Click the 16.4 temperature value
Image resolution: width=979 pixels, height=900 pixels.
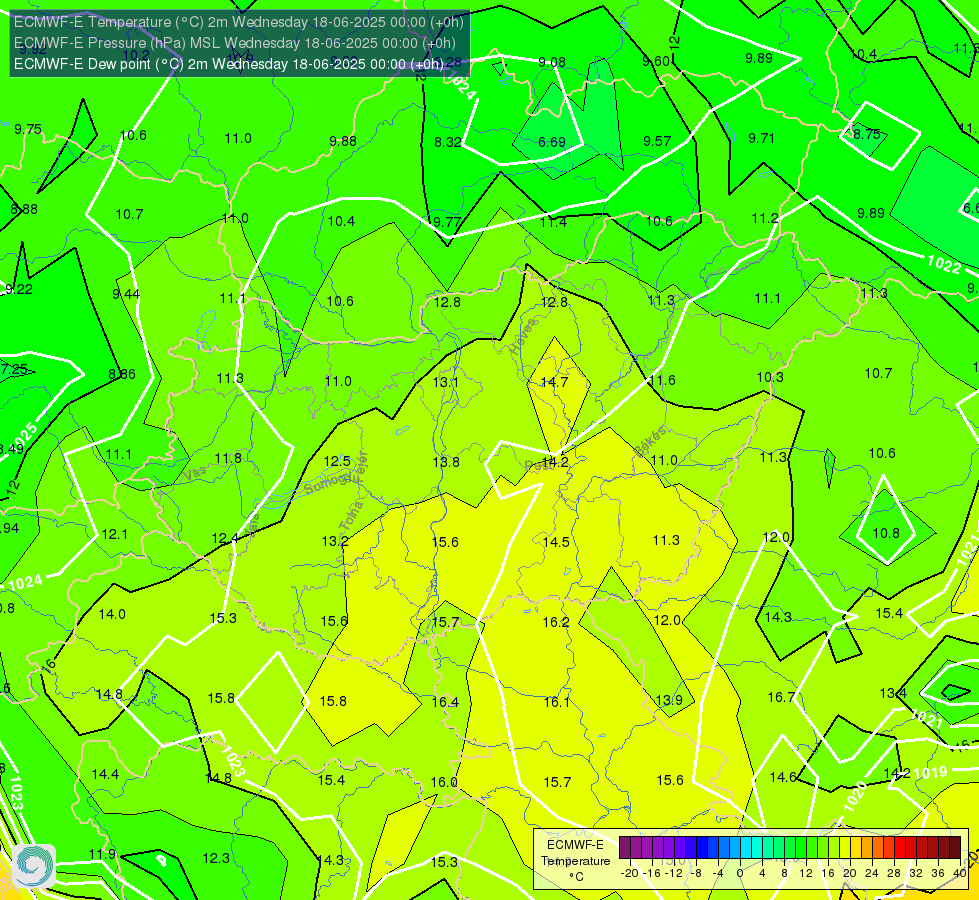(445, 703)
